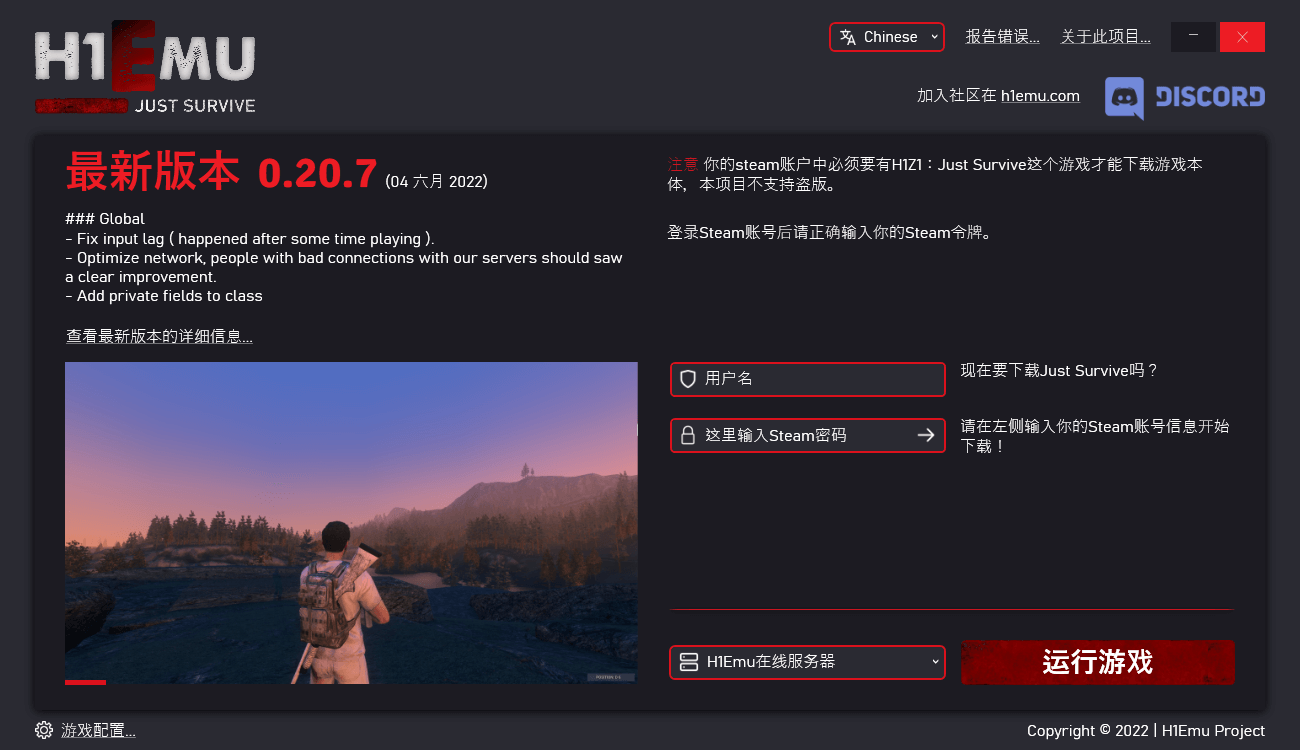This screenshot has width=1300, height=750.
Task: Open the 关于此项目 menu item
Action: pyautogui.click(x=1106, y=37)
